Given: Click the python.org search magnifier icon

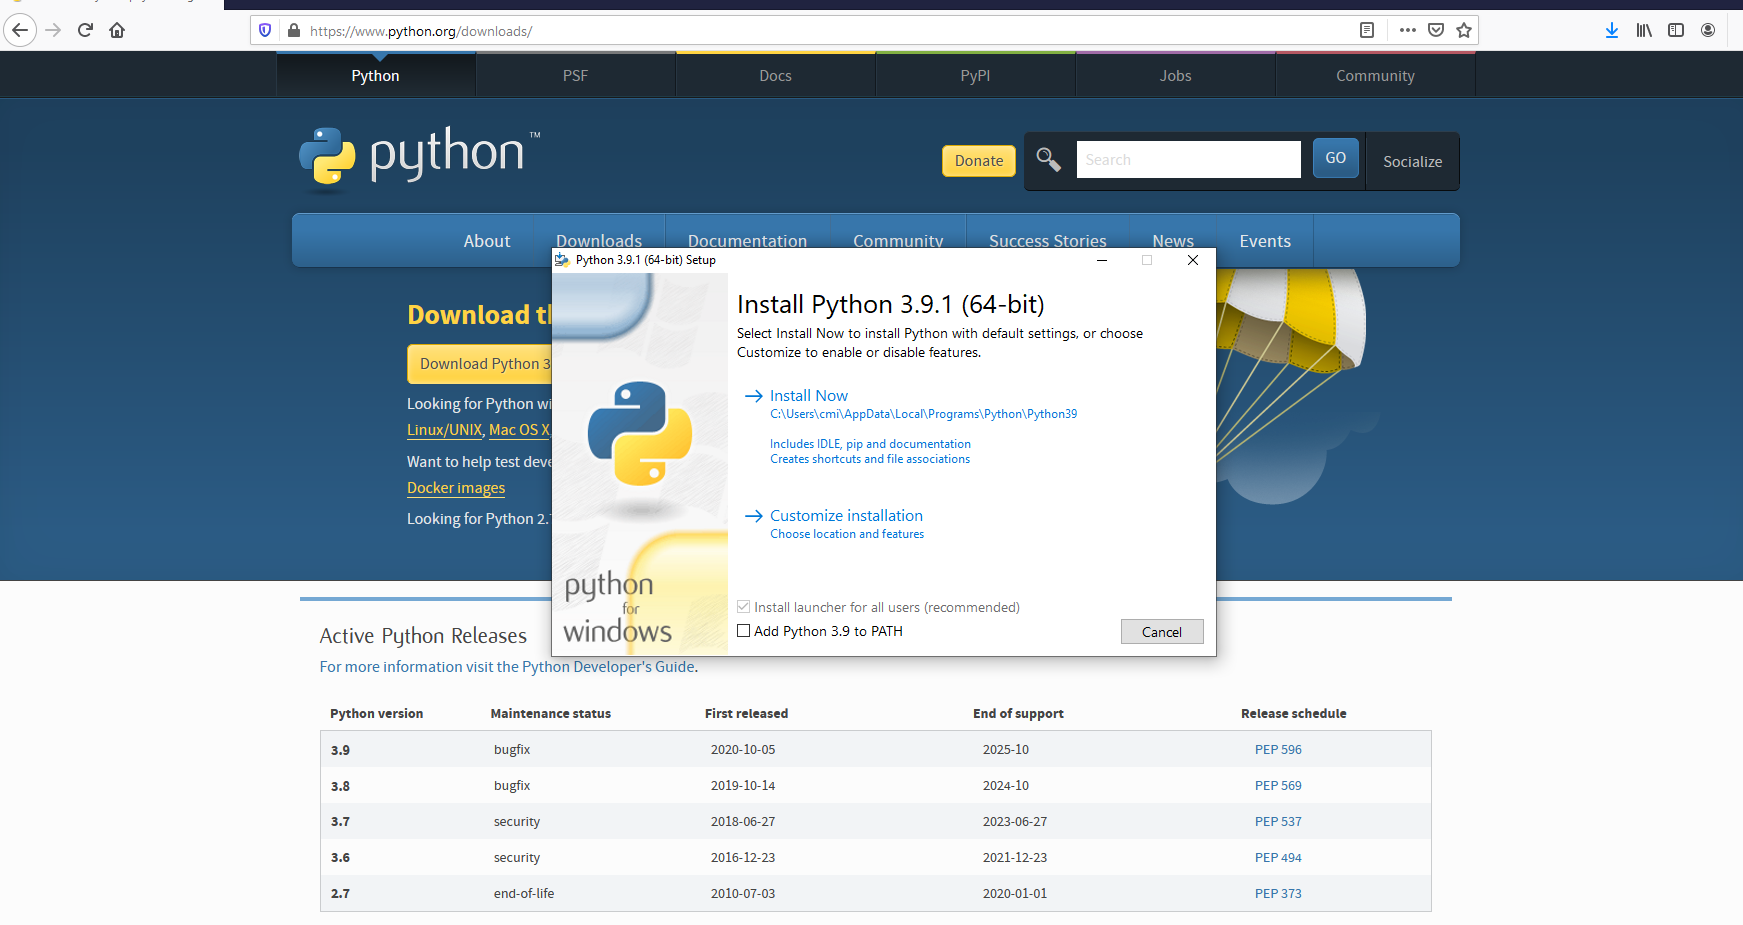Looking at the screenshot, I should [1048, 159].
